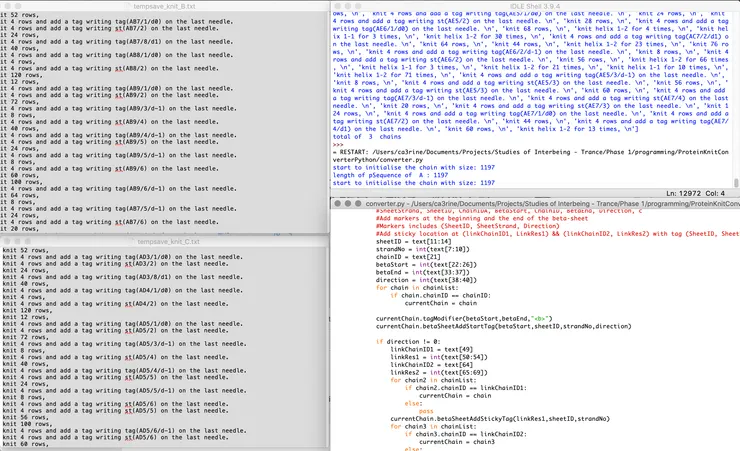Image resolution: width=740 pixels, height=451 pixels.
Task: Click 'length of pSequence of A : 1197'
Action: (390, 175)
